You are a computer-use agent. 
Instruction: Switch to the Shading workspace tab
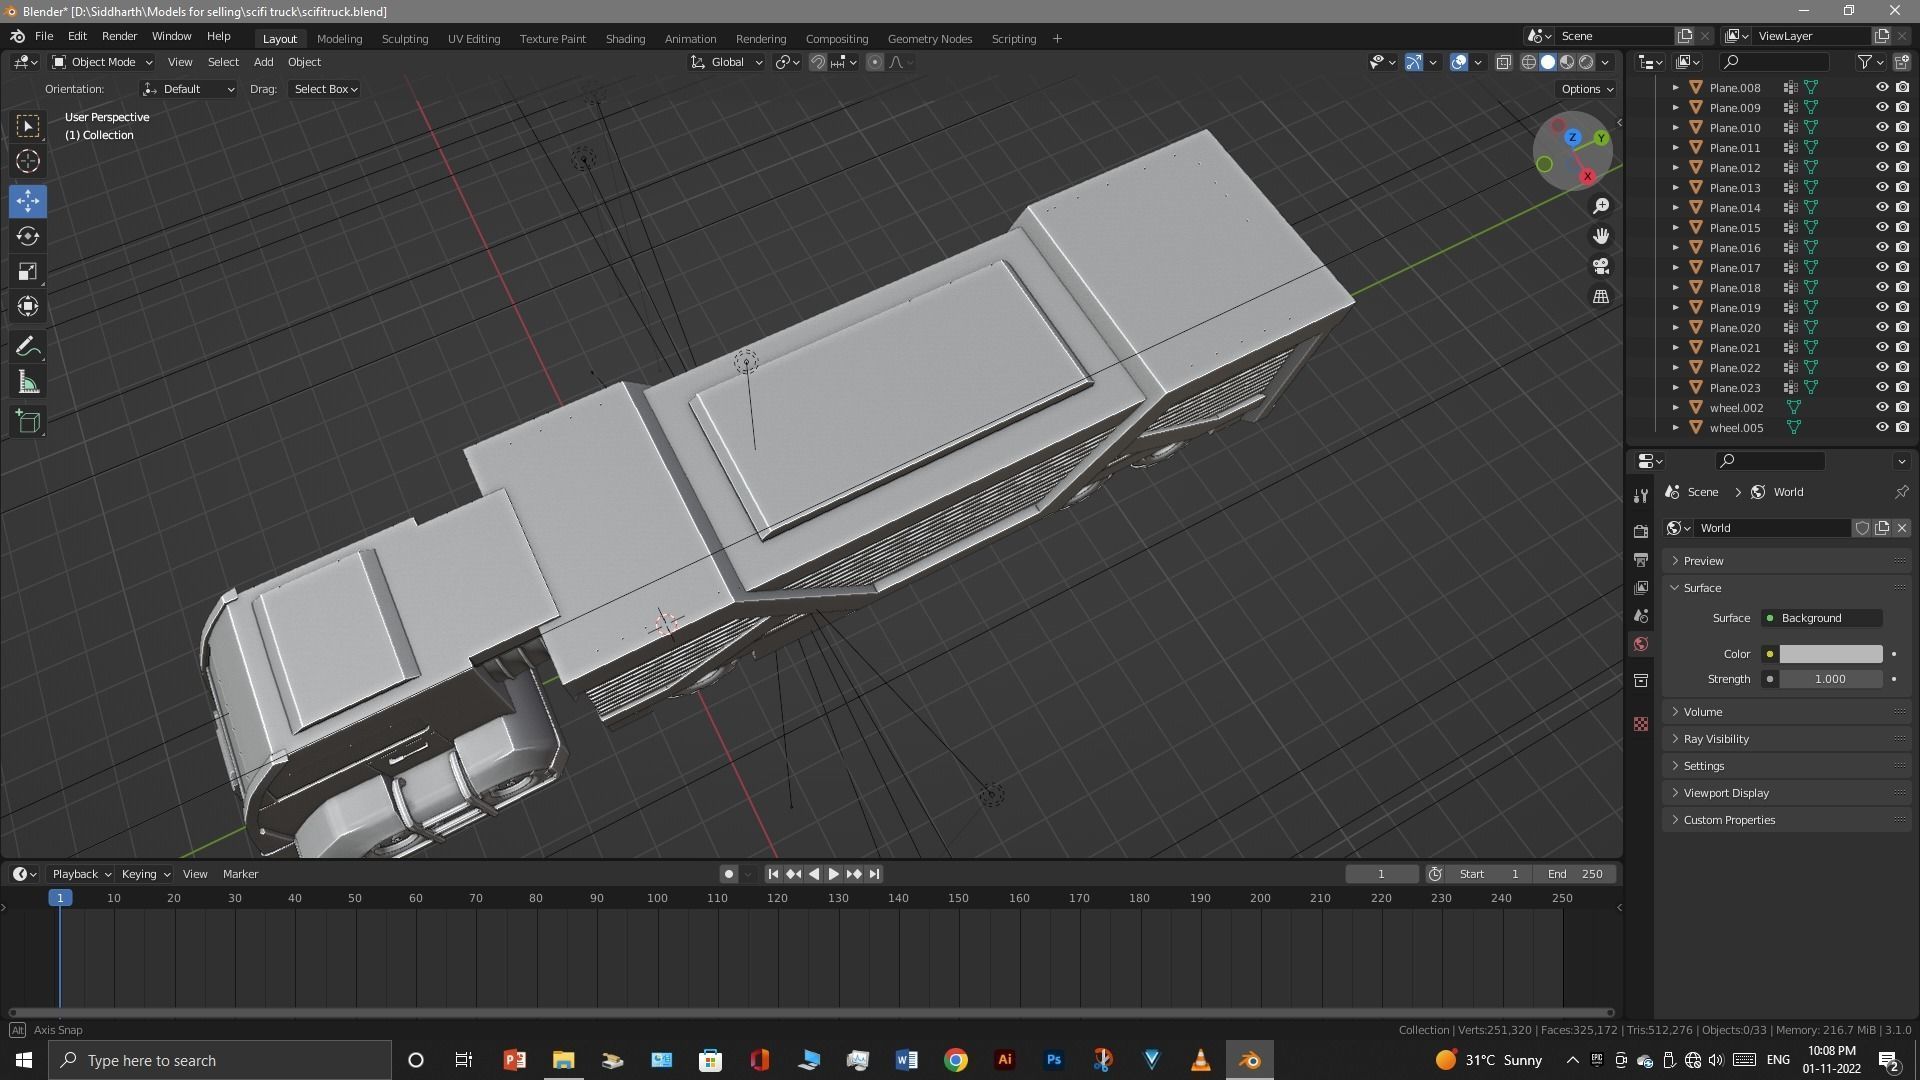tap(625, 38)
